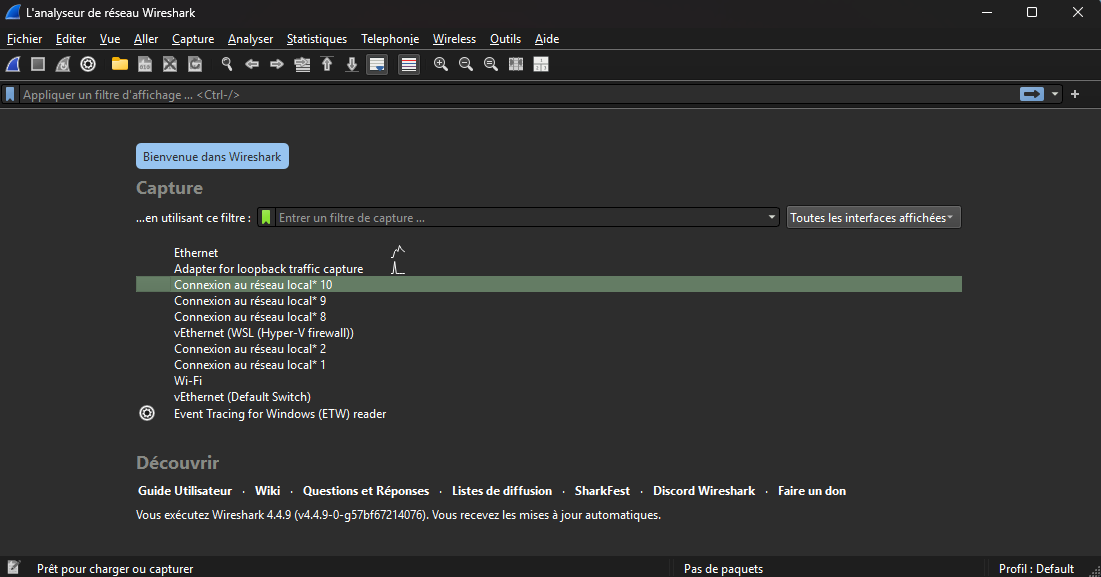Click into the display filter input field
Viewport: 1101px width, 577px height.
tap(500, 95)
